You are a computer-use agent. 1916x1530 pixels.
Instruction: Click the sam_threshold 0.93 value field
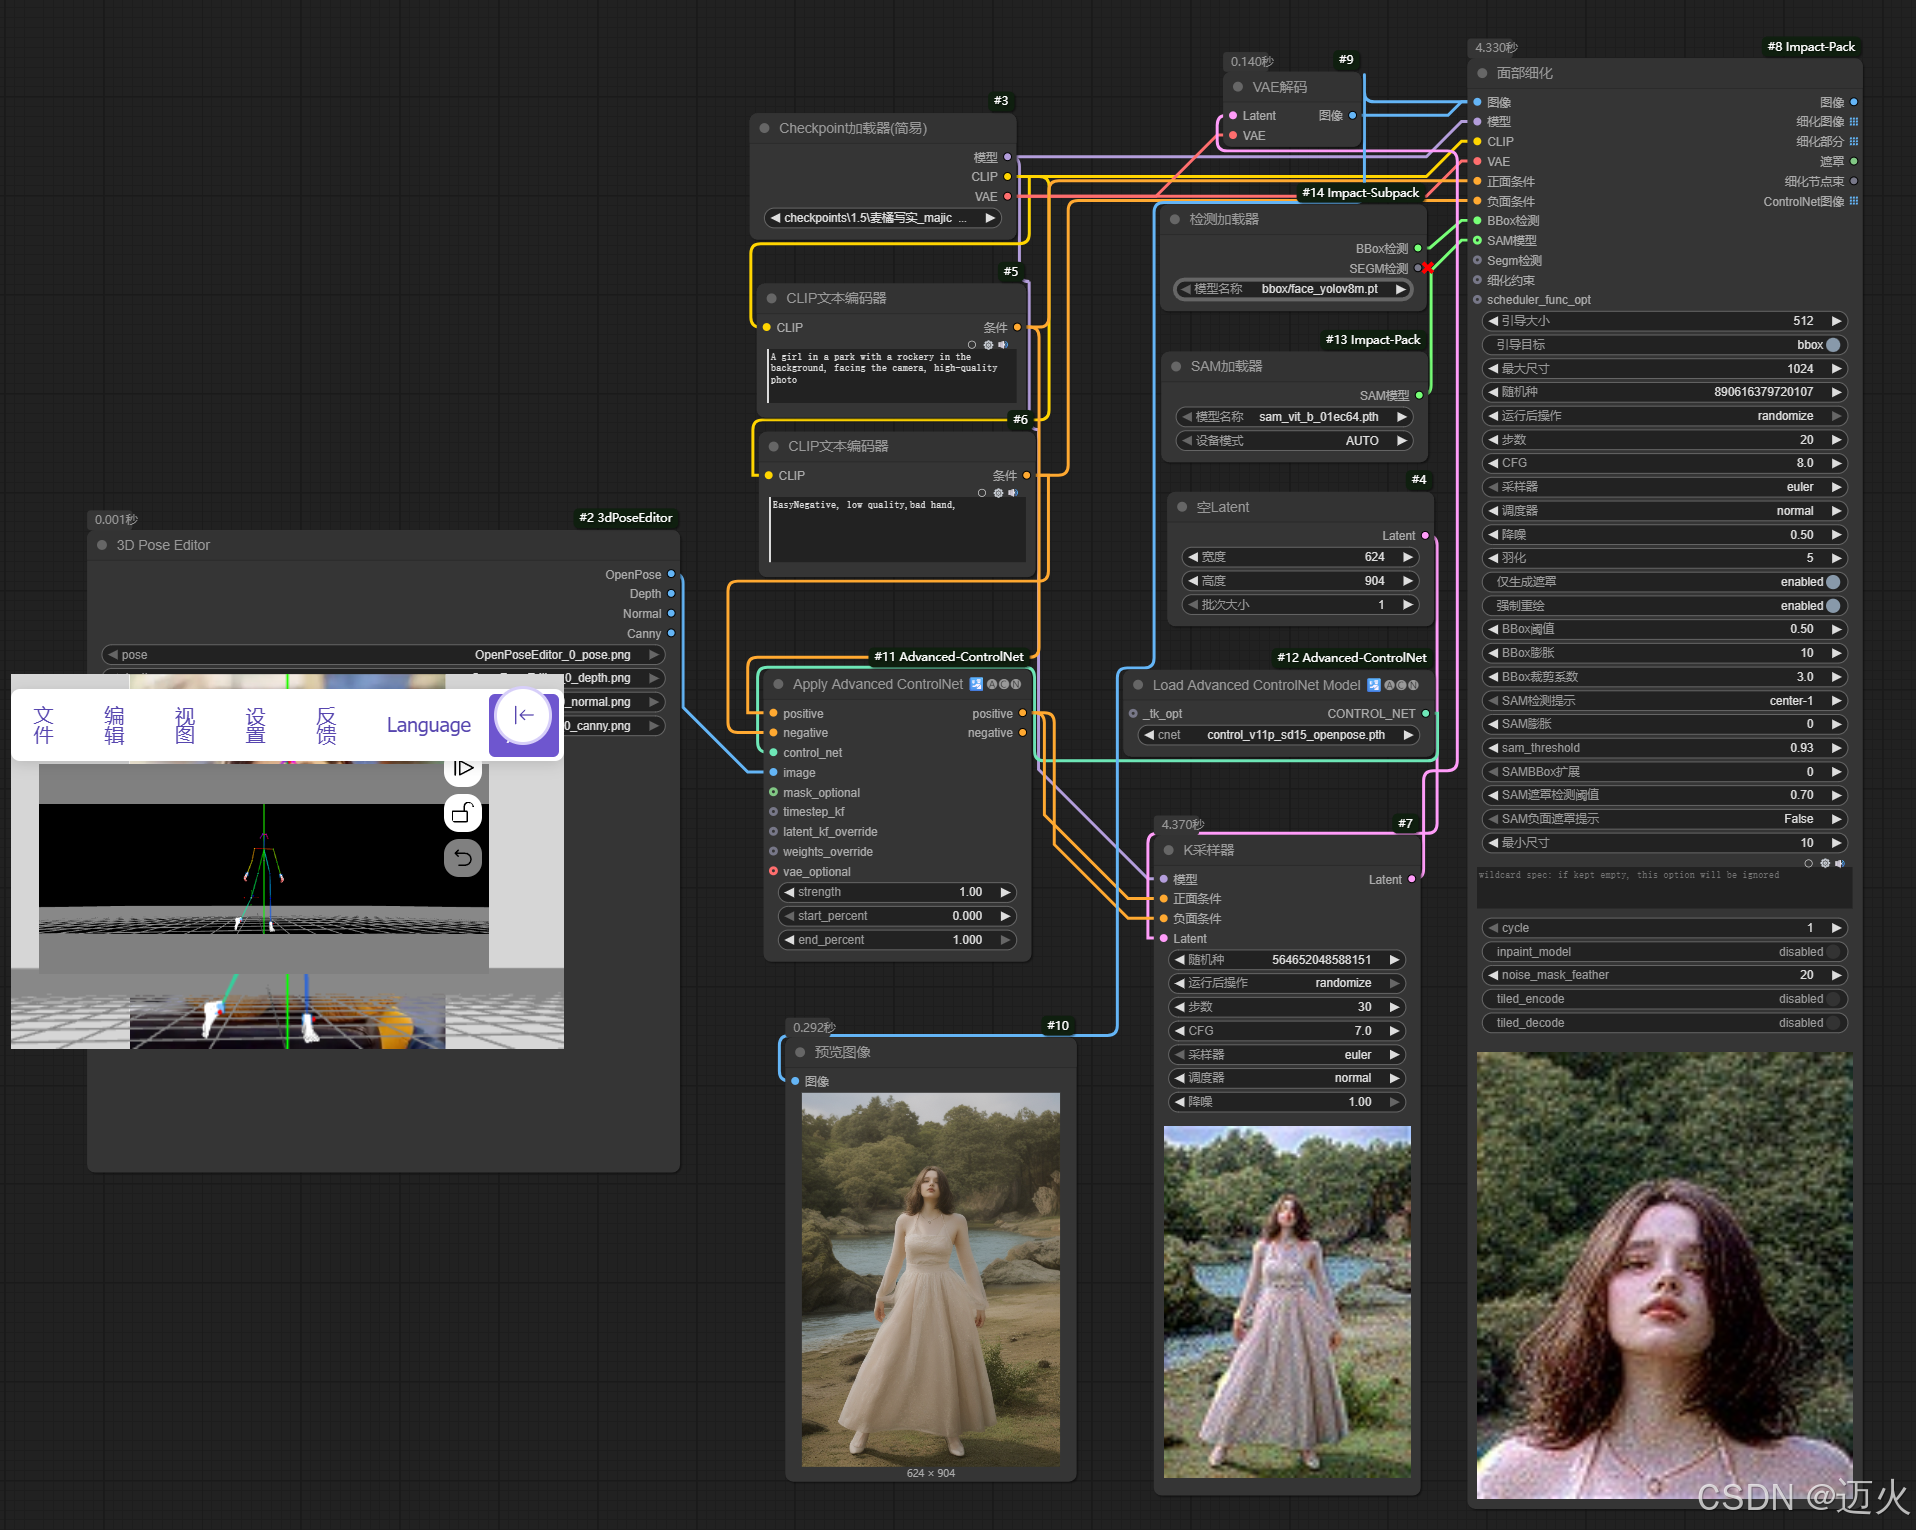(1664, 748)
